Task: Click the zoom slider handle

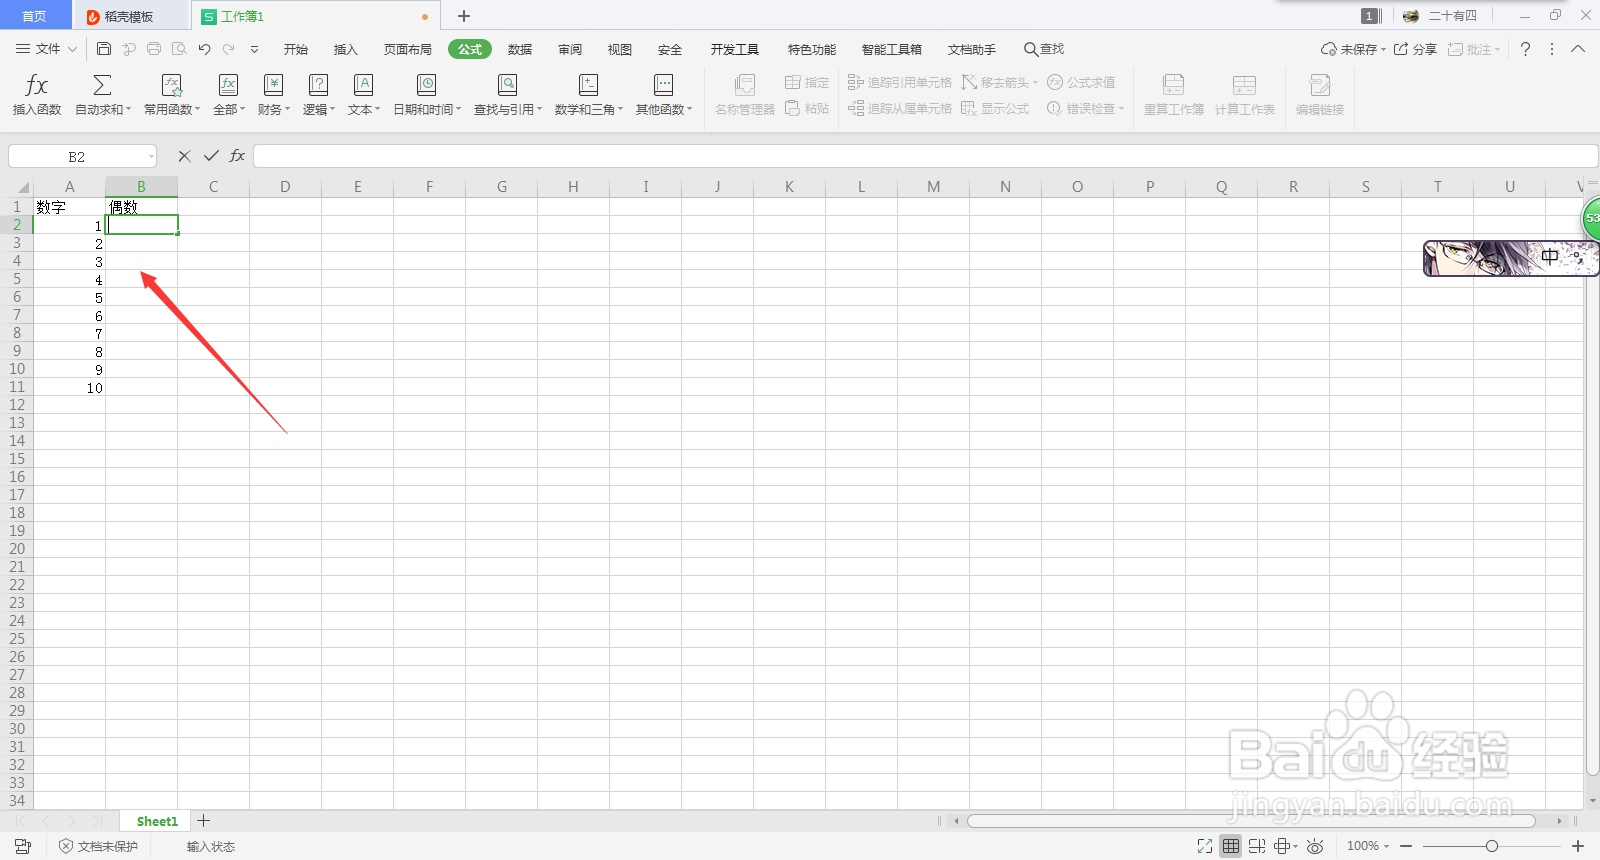Action: [1492, 846]
